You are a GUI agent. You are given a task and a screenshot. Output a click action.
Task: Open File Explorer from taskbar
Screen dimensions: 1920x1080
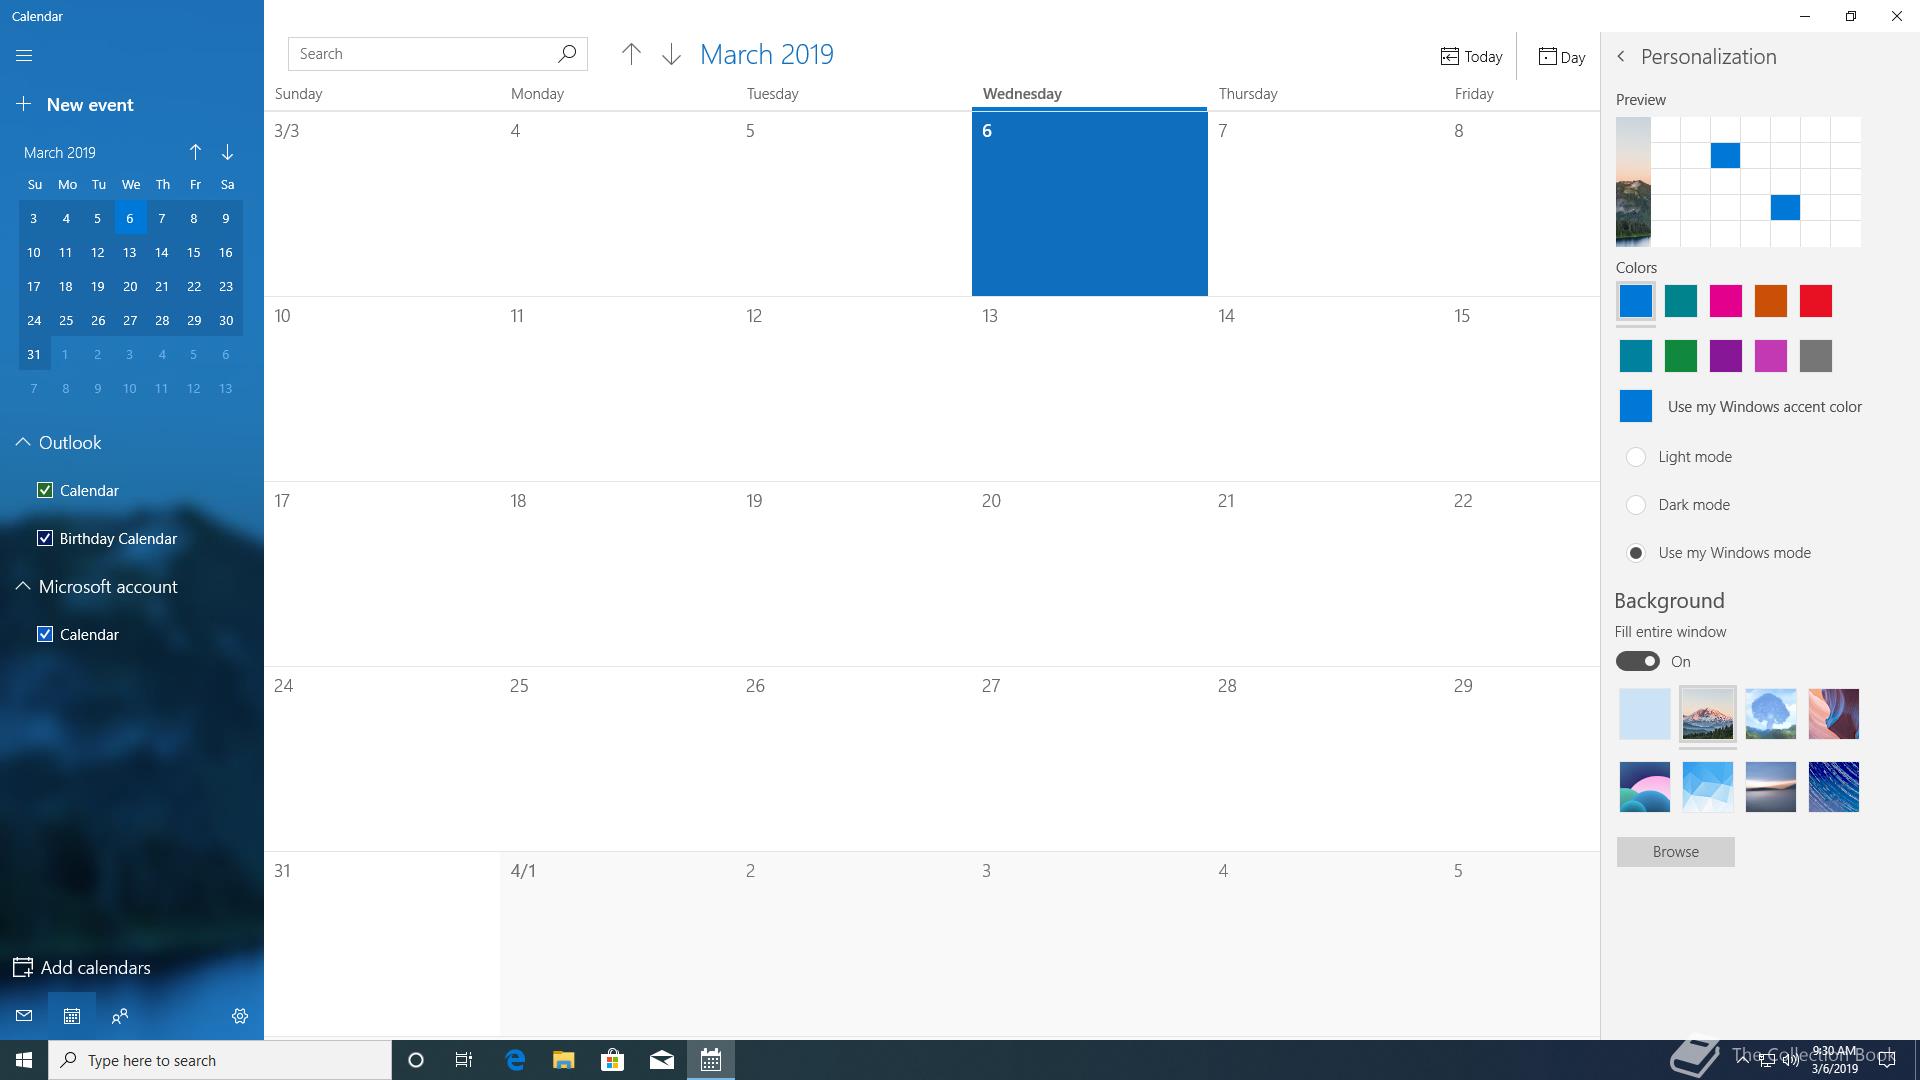click(x=563, y=1060)
